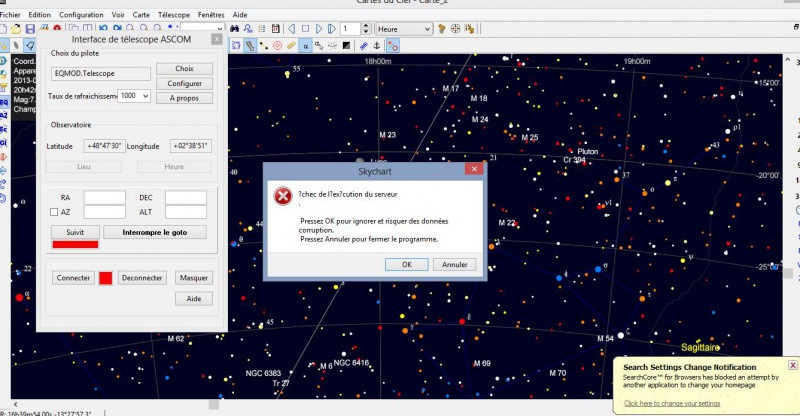Click the blue chain link icon
800x416 pixels.
tap(363, 46)
